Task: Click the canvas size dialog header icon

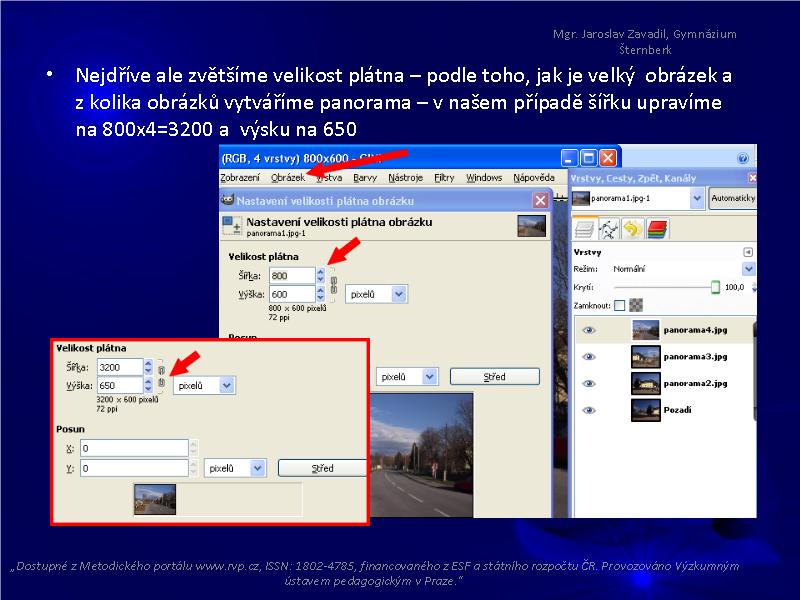Action: click(x=232, y=226)
